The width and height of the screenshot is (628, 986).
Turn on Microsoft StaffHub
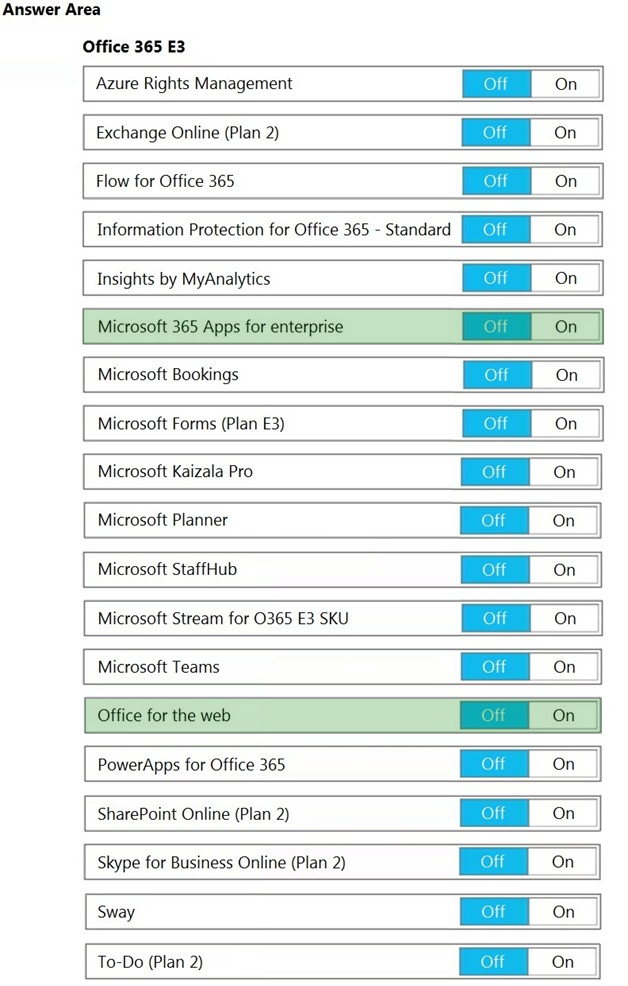[564, 569]
